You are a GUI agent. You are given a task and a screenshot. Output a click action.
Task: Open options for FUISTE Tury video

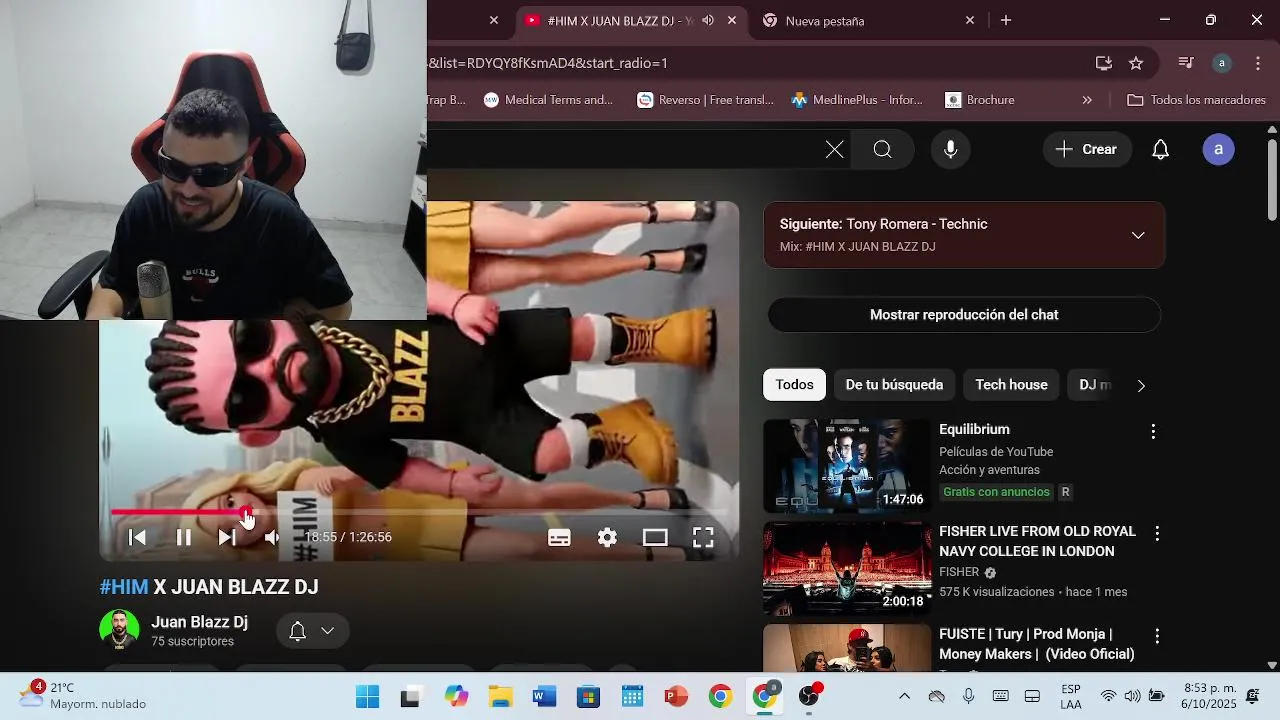pyautogui.click(x=1157, y=636)
